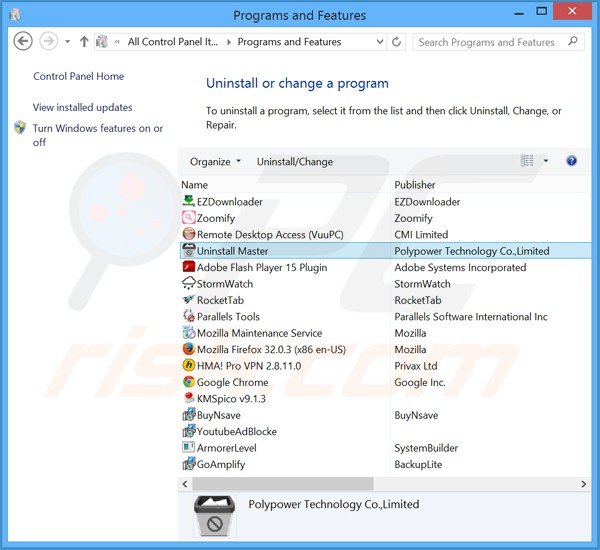The width and height of the screenshot is (600, 550).
Task: Click the StormWatch cloud icon
Action: tap(188, 283)
